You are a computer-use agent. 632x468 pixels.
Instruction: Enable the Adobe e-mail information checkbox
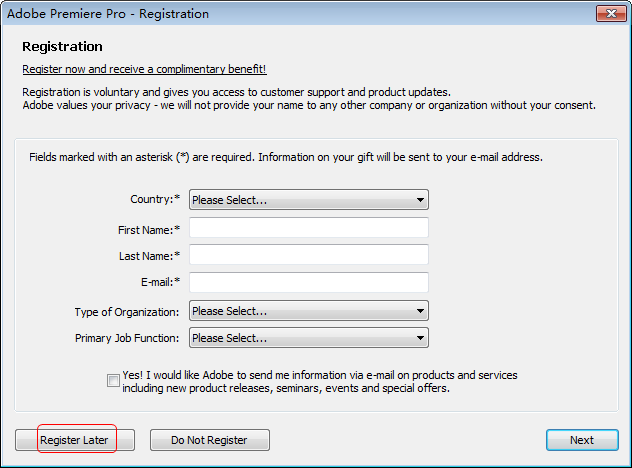point(113,379)
